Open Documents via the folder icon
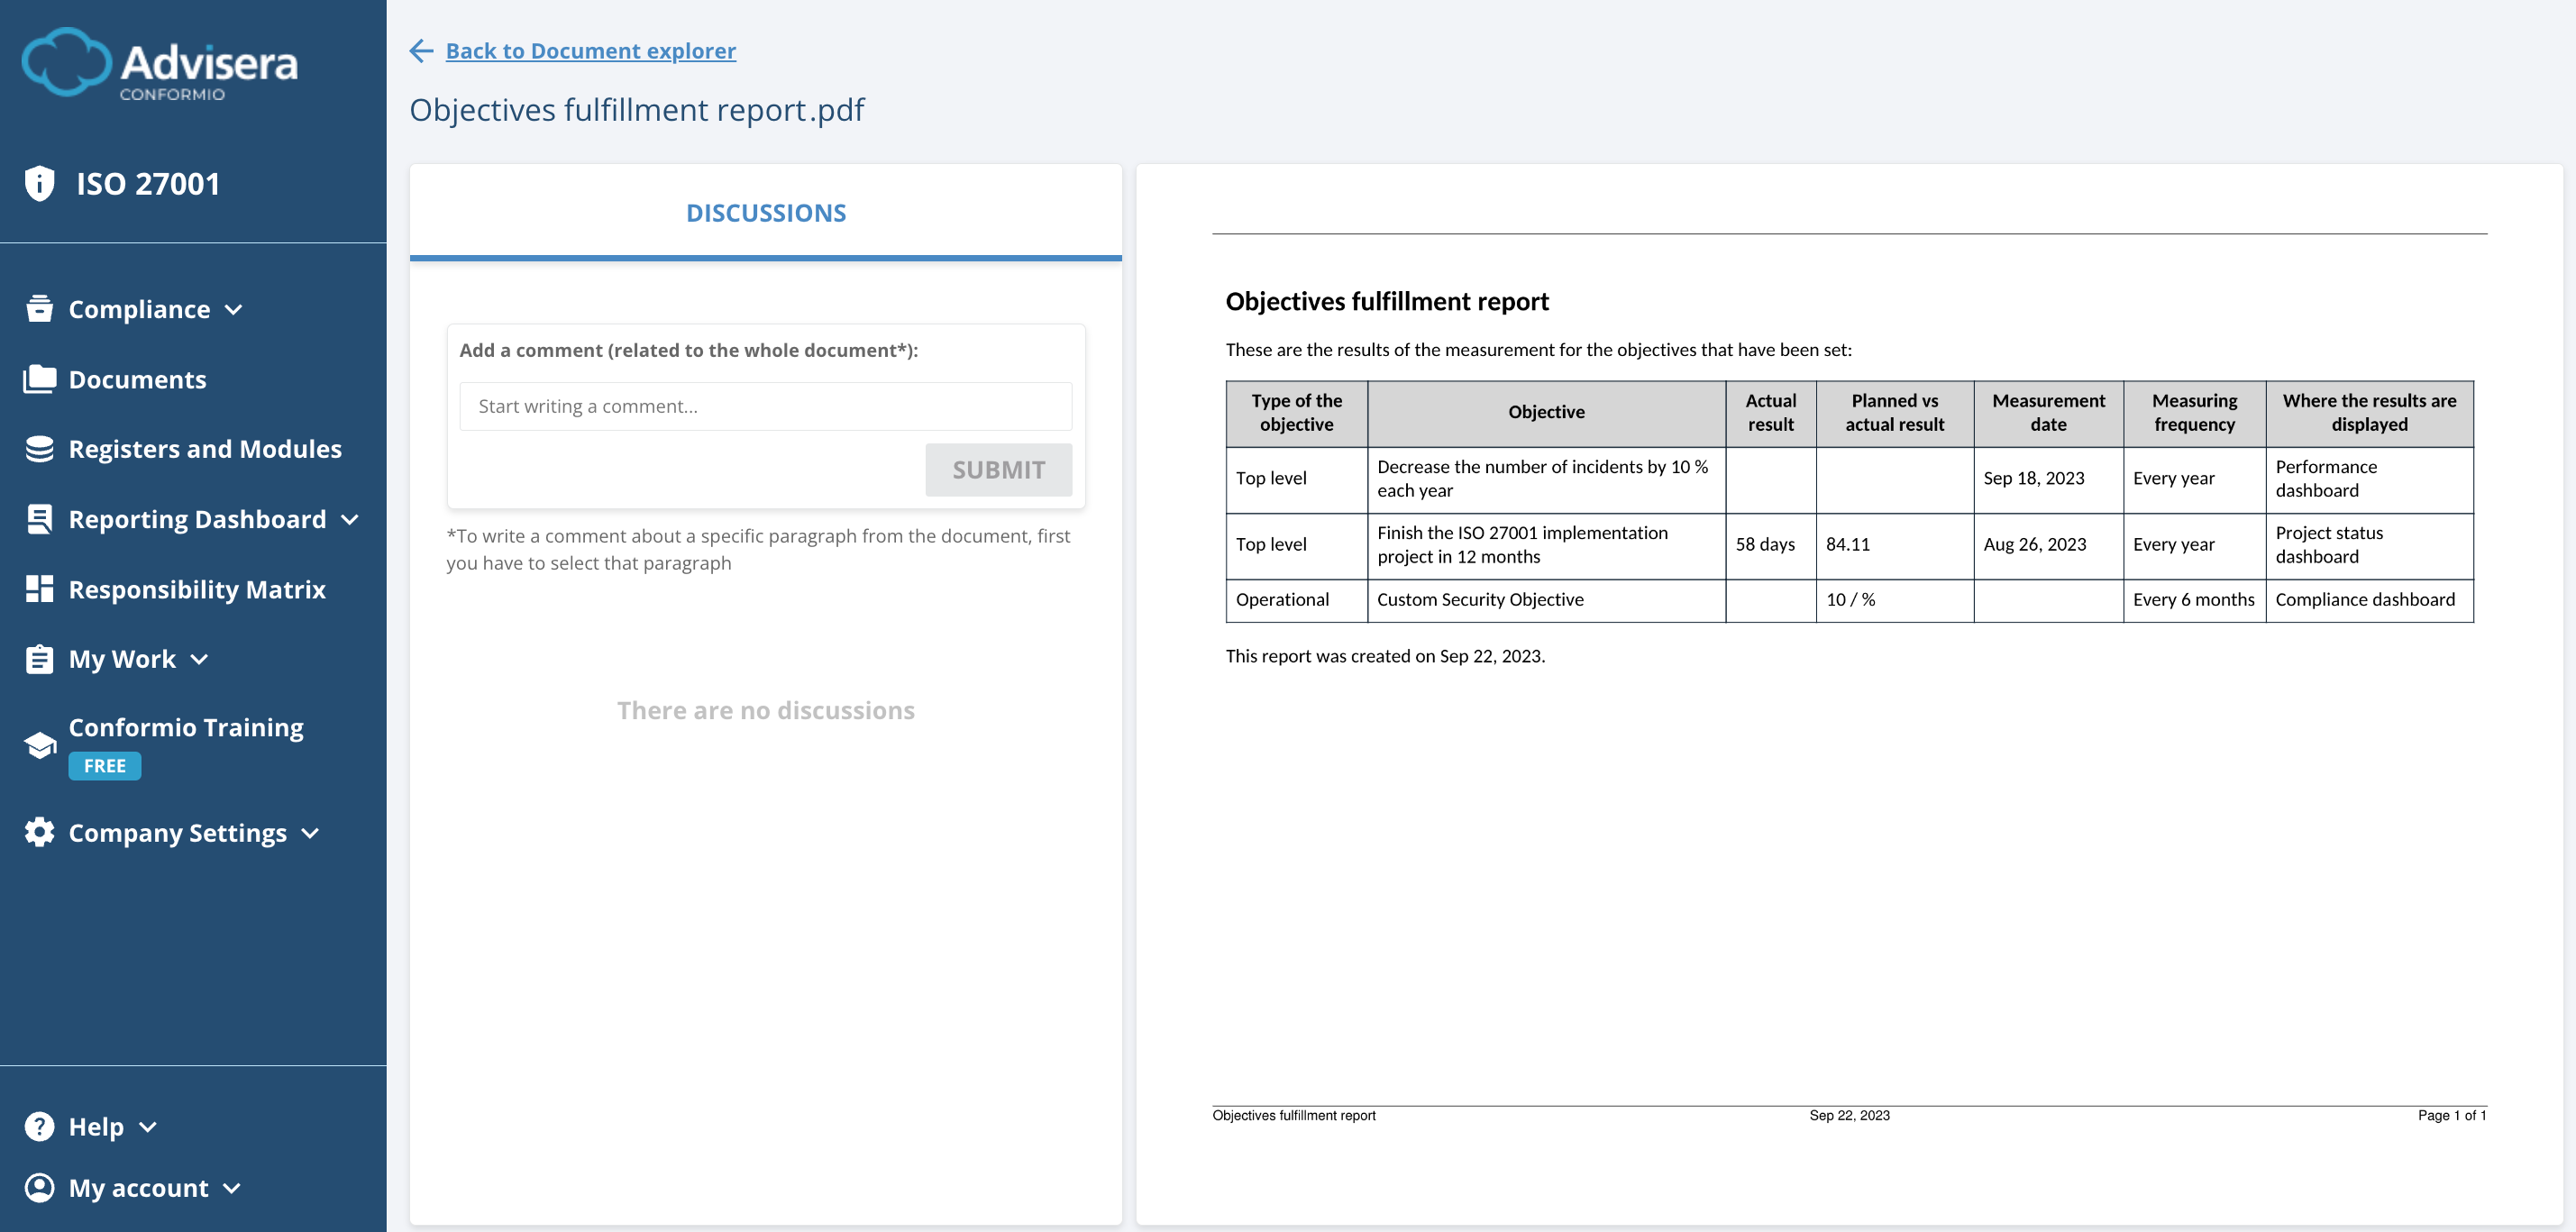 [38, 378]
